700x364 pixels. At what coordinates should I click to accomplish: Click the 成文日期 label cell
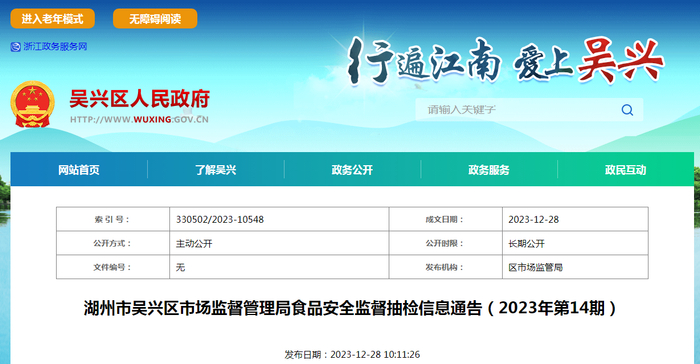pyautogui.click(x=446, y=219)
